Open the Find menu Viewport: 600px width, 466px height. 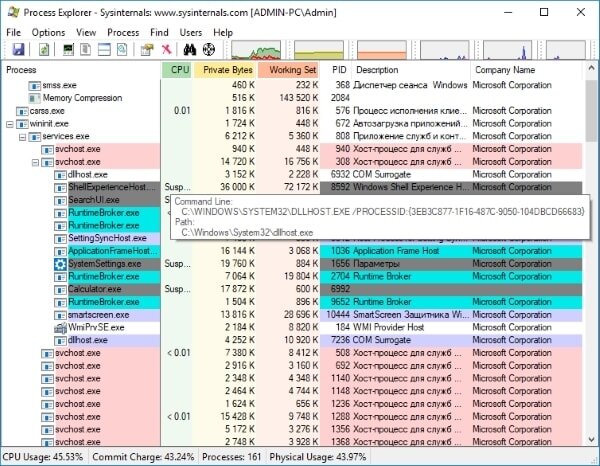159,33
